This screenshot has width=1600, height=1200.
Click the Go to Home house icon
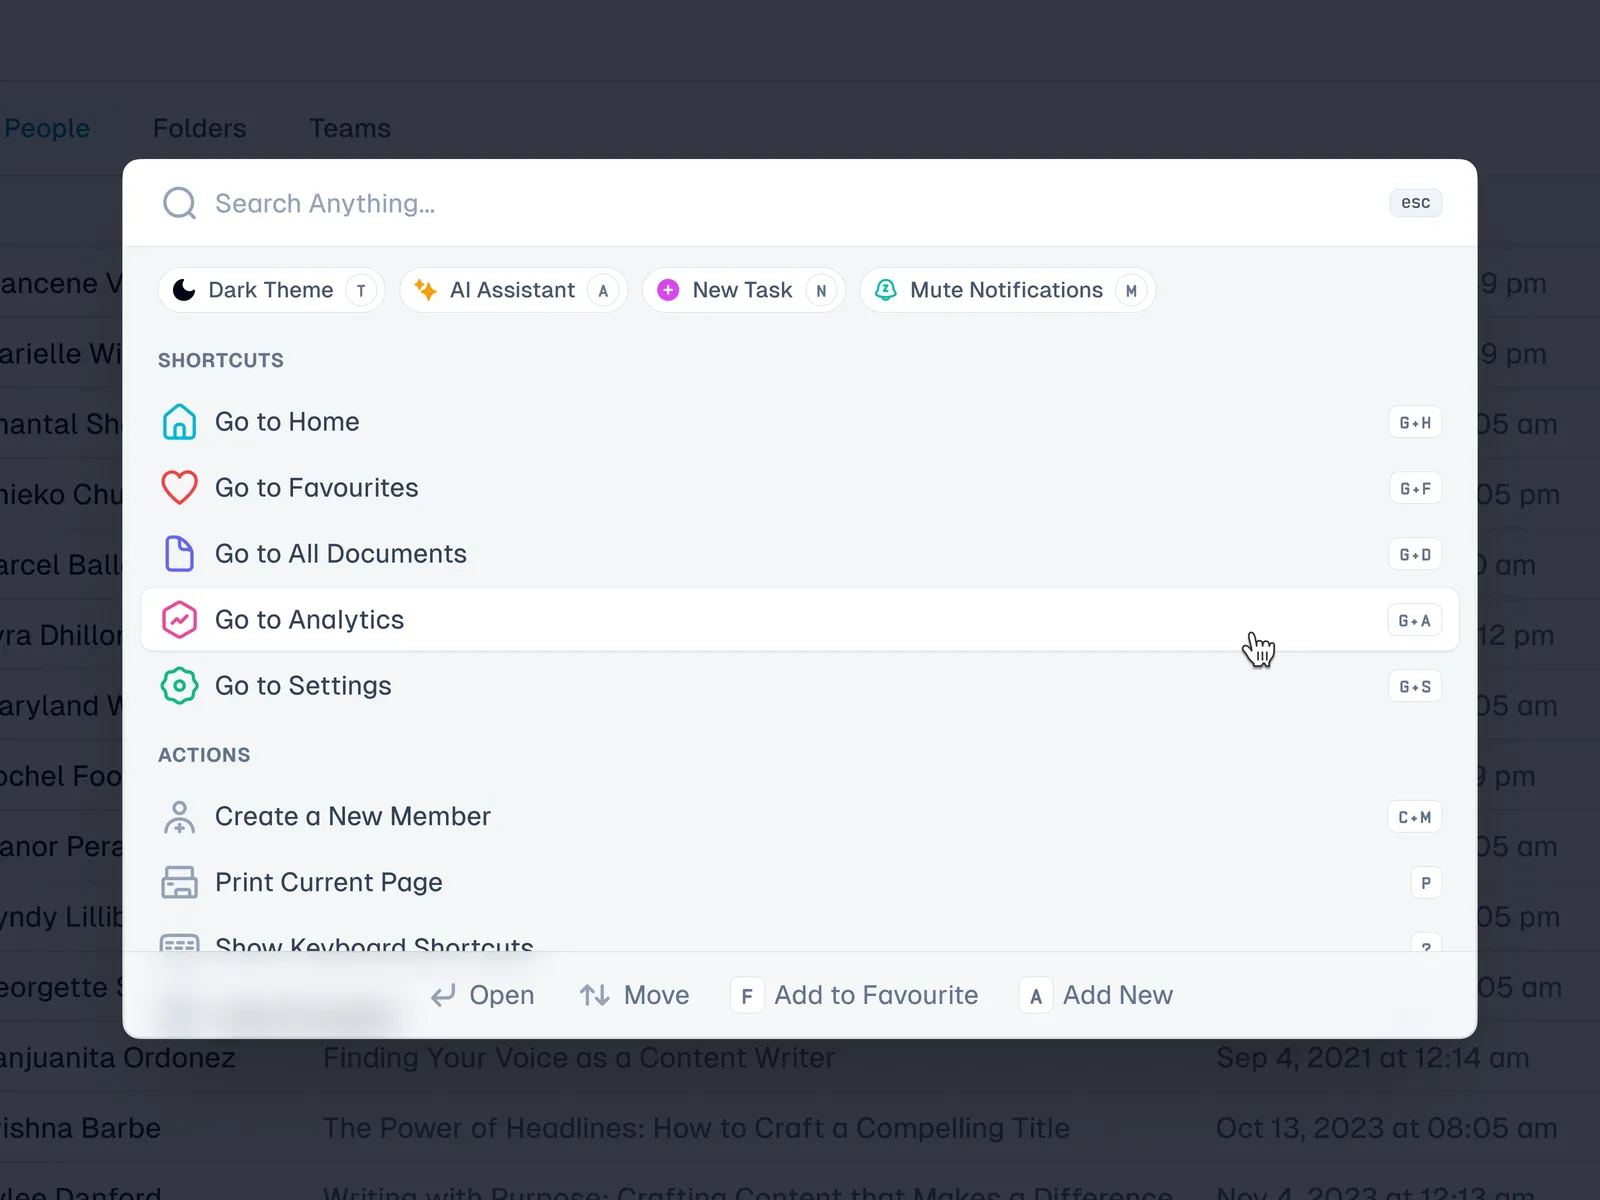(x=180, y=422)
